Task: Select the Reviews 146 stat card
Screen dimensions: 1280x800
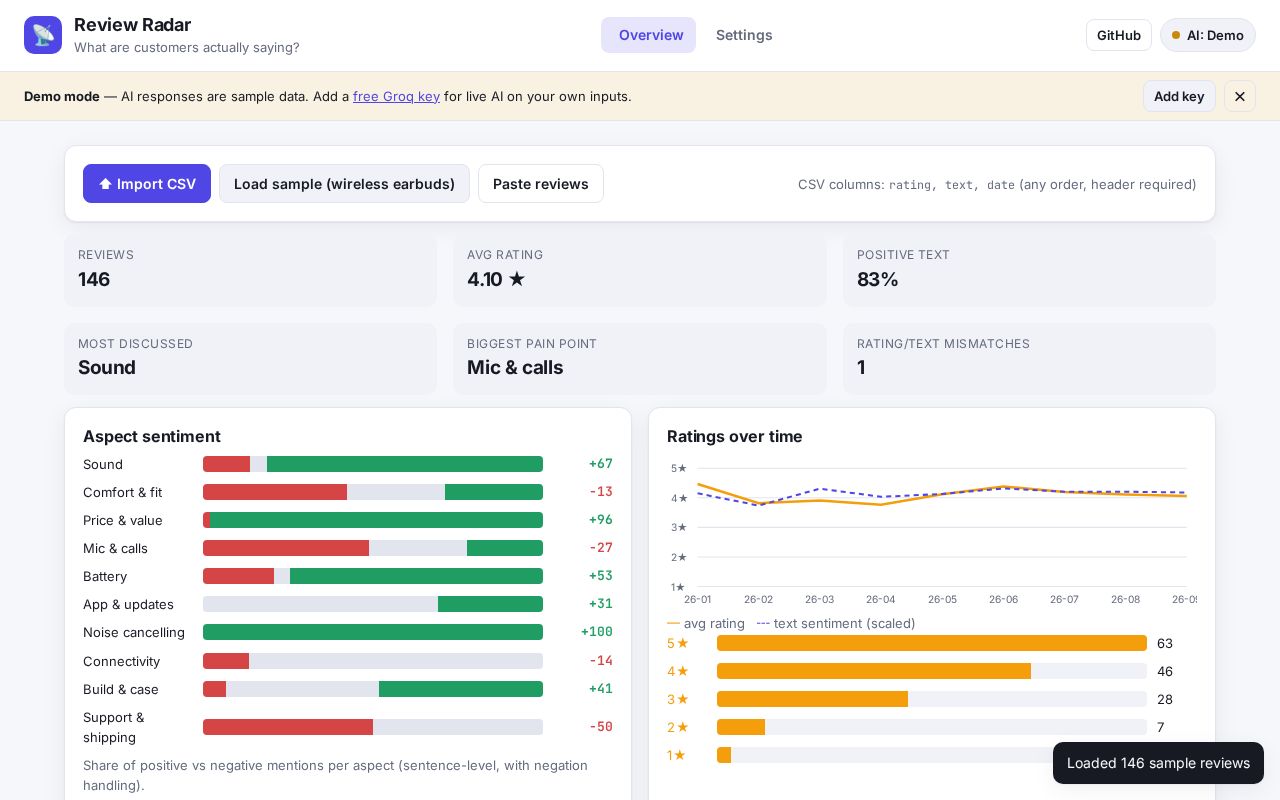Action: [250, 270]
